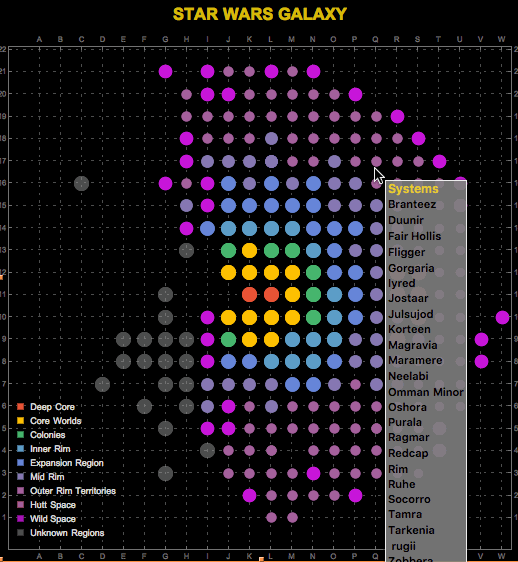Select 'Purala' in the Systems list
The width and height of the screenshot is (518, 562).
pyautogui.click(x=405, y=422)
